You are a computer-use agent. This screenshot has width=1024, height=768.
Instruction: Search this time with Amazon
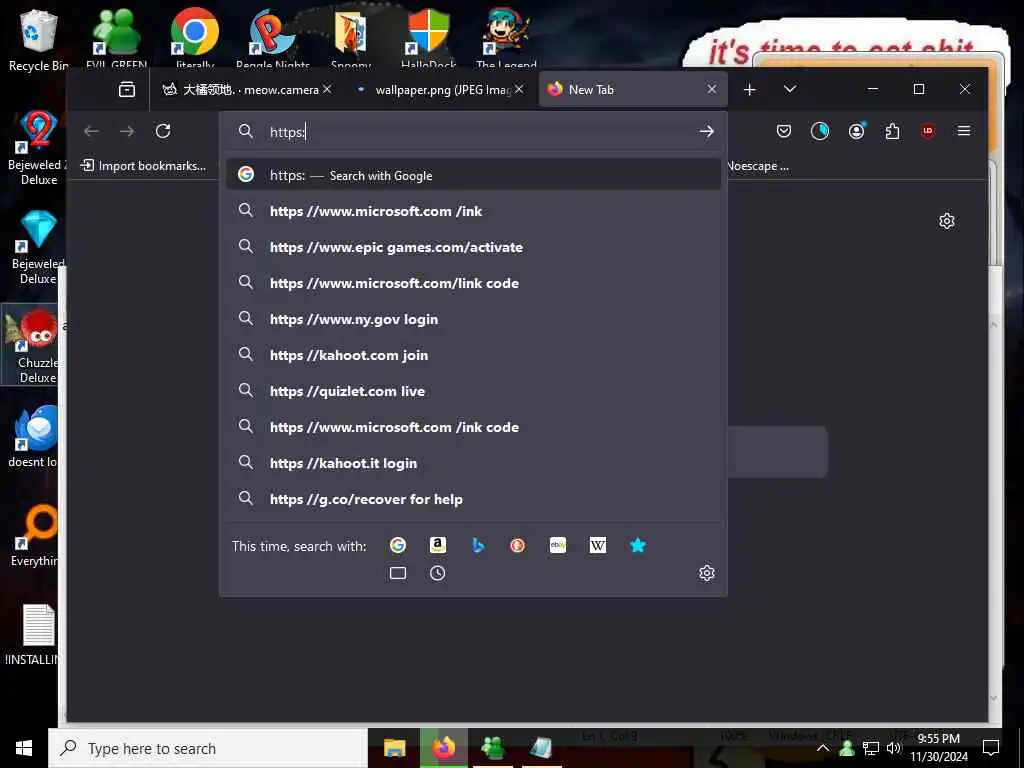[x=438, y=545]
